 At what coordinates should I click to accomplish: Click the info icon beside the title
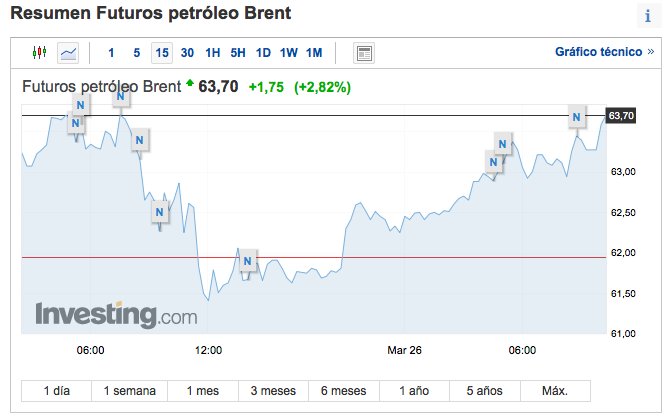647,17
